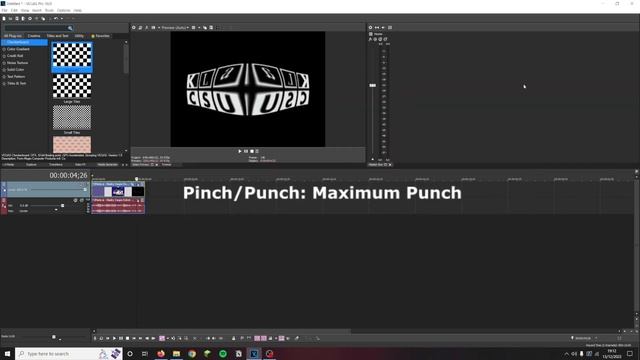Viewport: 640px width, 360px height.
Task: Click inside the plug-in search field
Action: click(x=36, y=28)
